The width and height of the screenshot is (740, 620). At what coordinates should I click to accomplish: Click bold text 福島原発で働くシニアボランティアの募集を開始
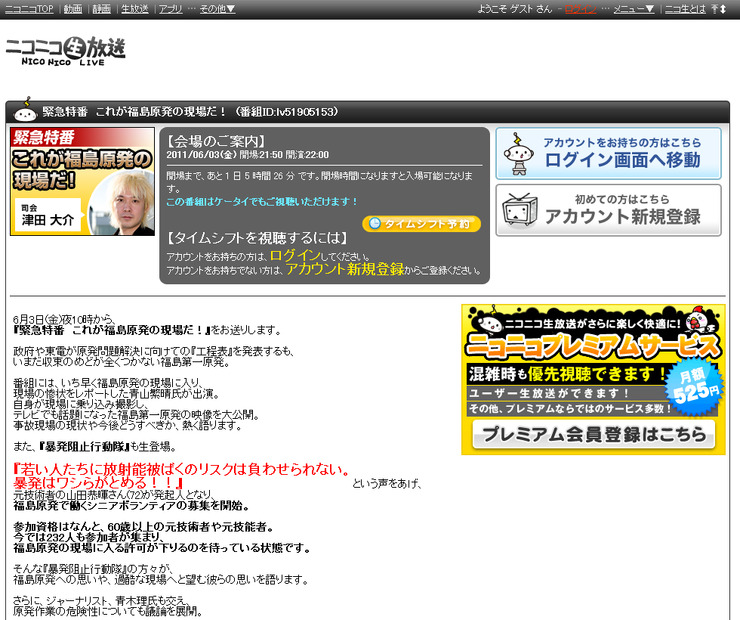(x=131, y=506)
